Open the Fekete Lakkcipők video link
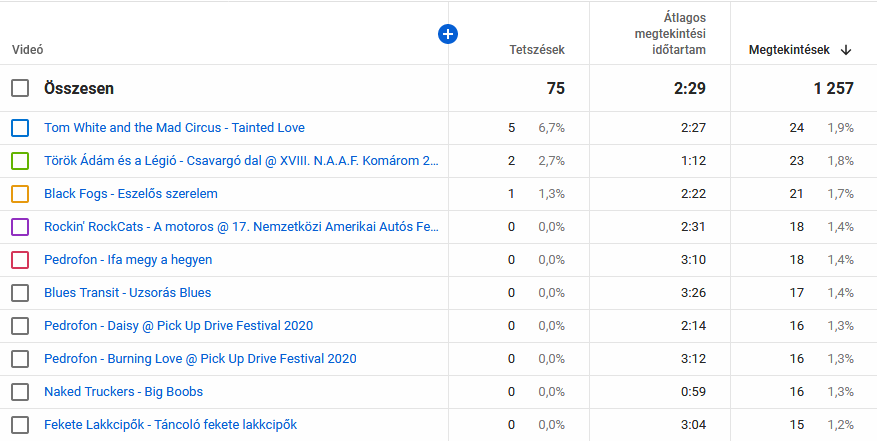This screenshot has height=441, width=877. pyautogui.click(x=171, y=425)
